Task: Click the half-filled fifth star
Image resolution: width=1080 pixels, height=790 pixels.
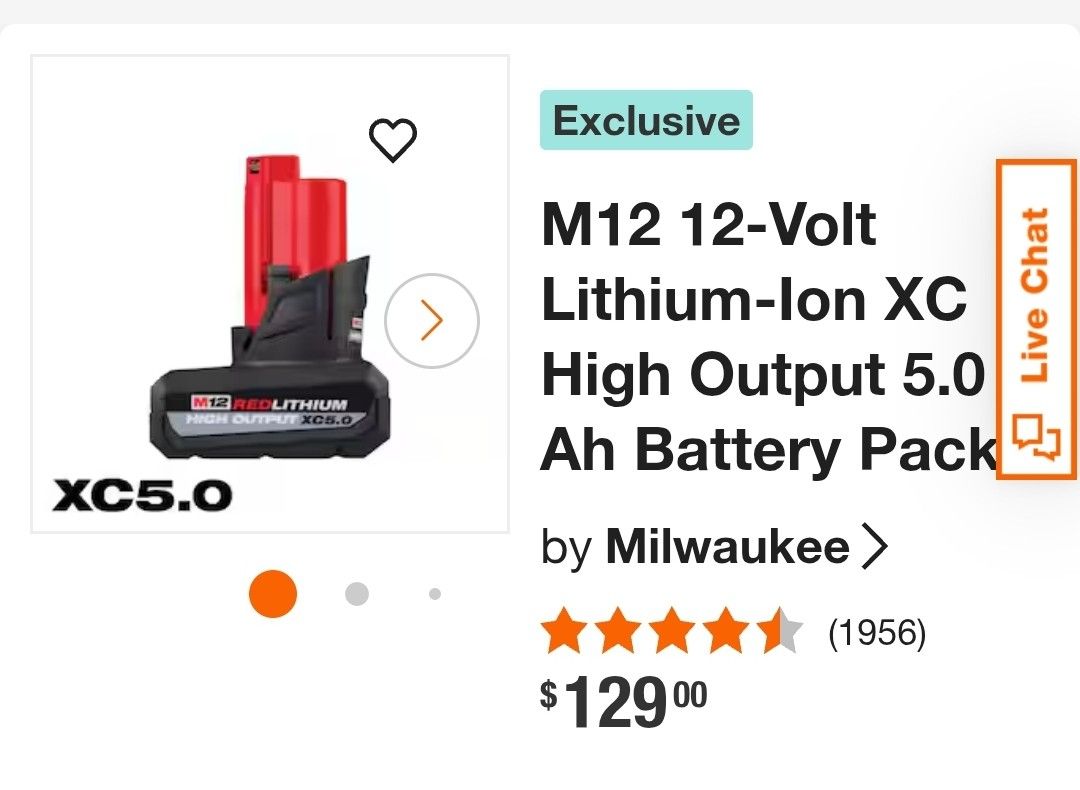Action: [780, 631]
